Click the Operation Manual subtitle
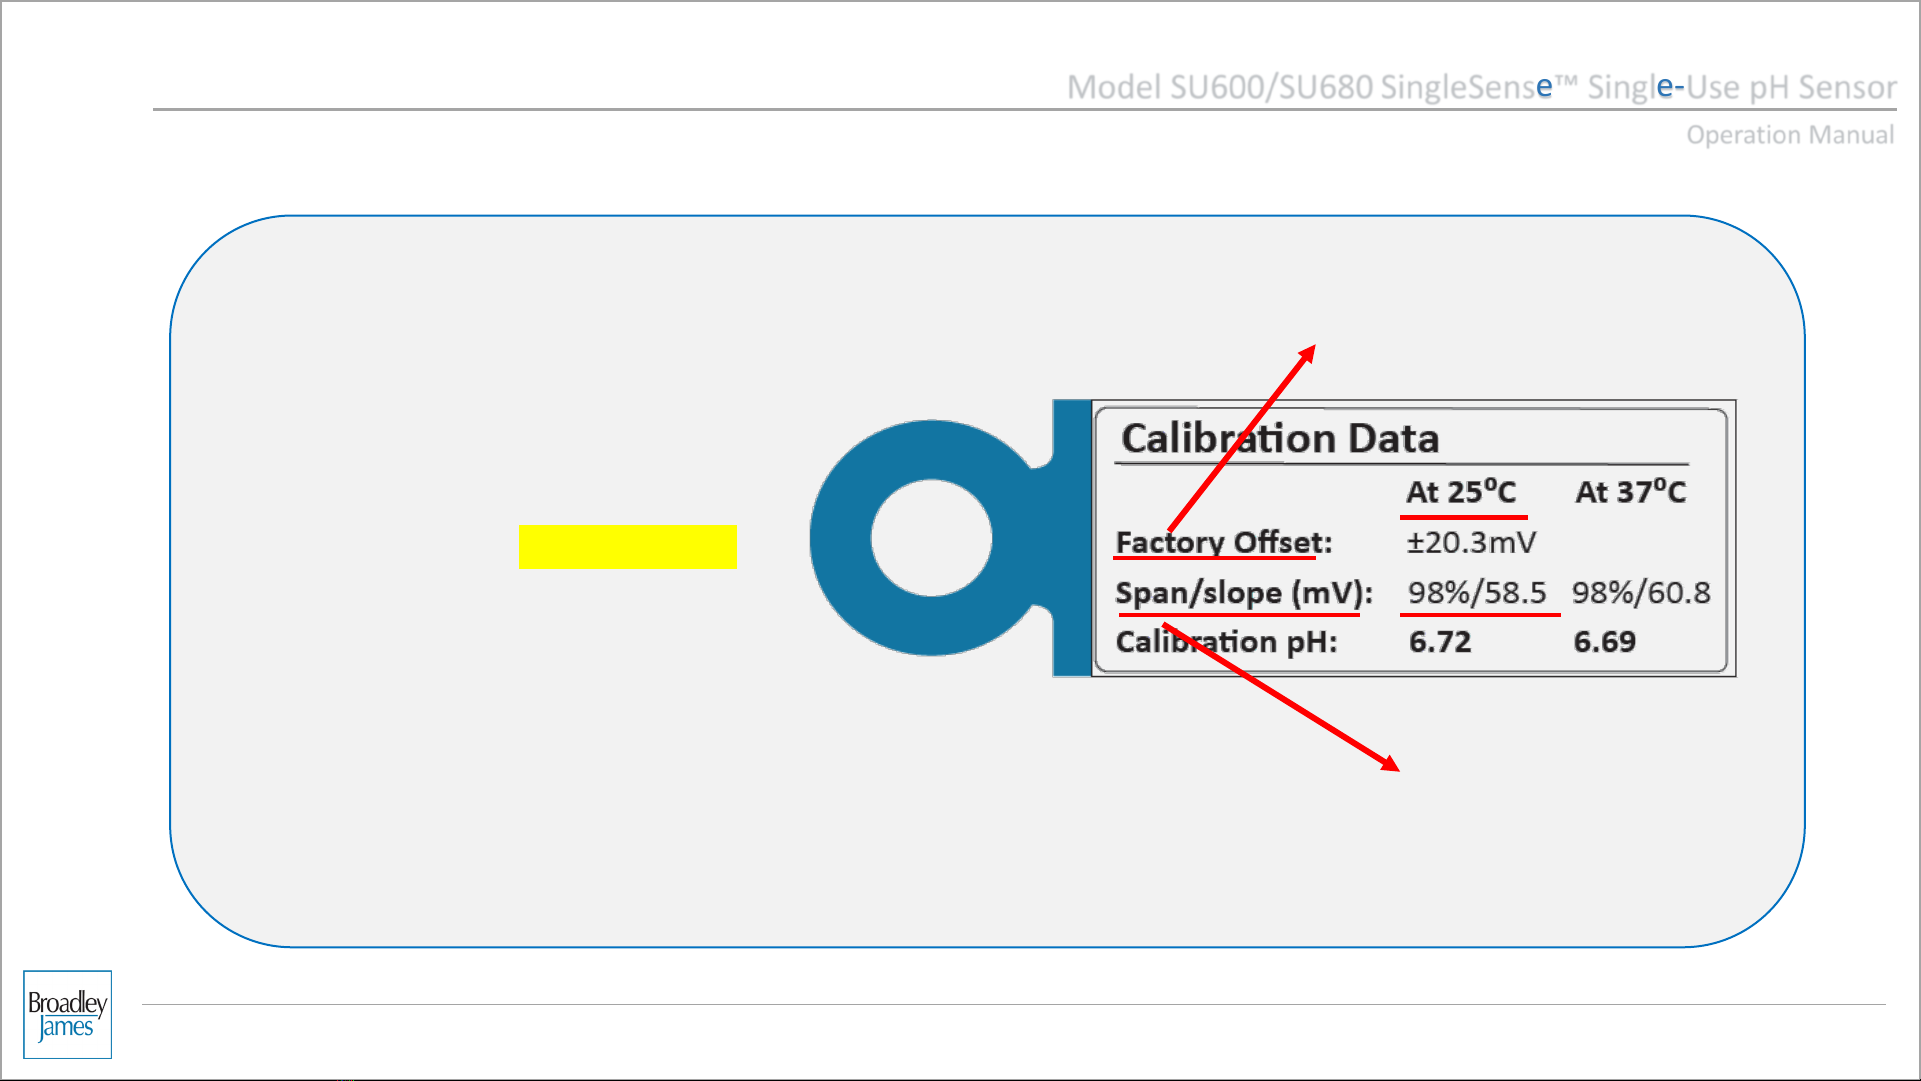The width and height of the screenshot is (1921, 1081). pyautogui.click(x=1789, y=135)
